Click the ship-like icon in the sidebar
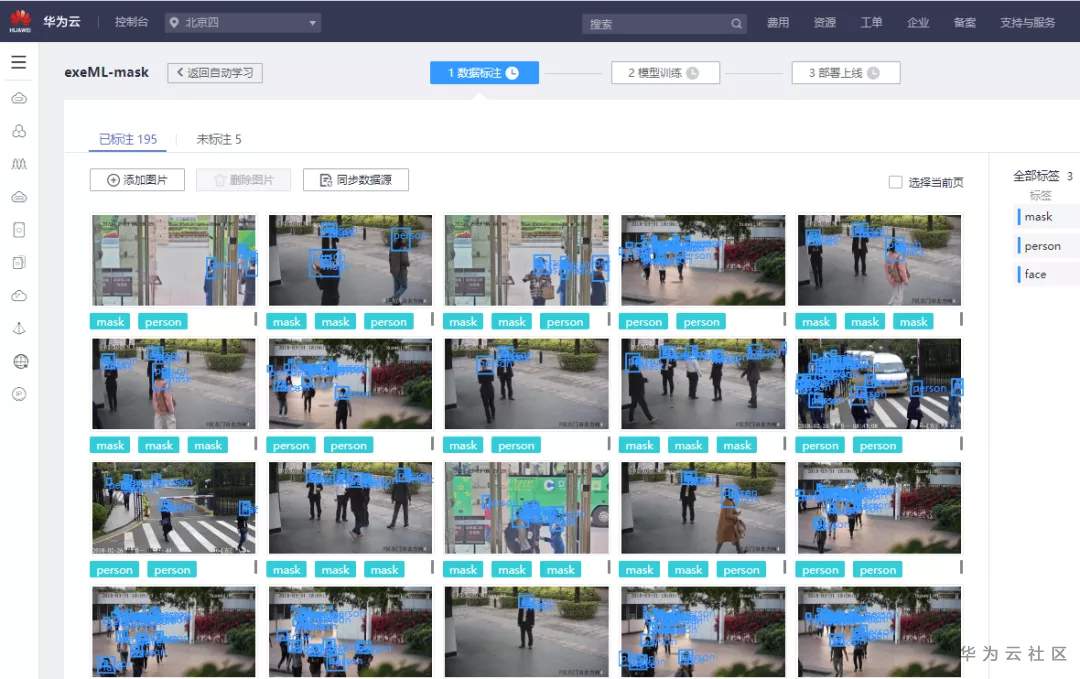 tap(19, 328)
